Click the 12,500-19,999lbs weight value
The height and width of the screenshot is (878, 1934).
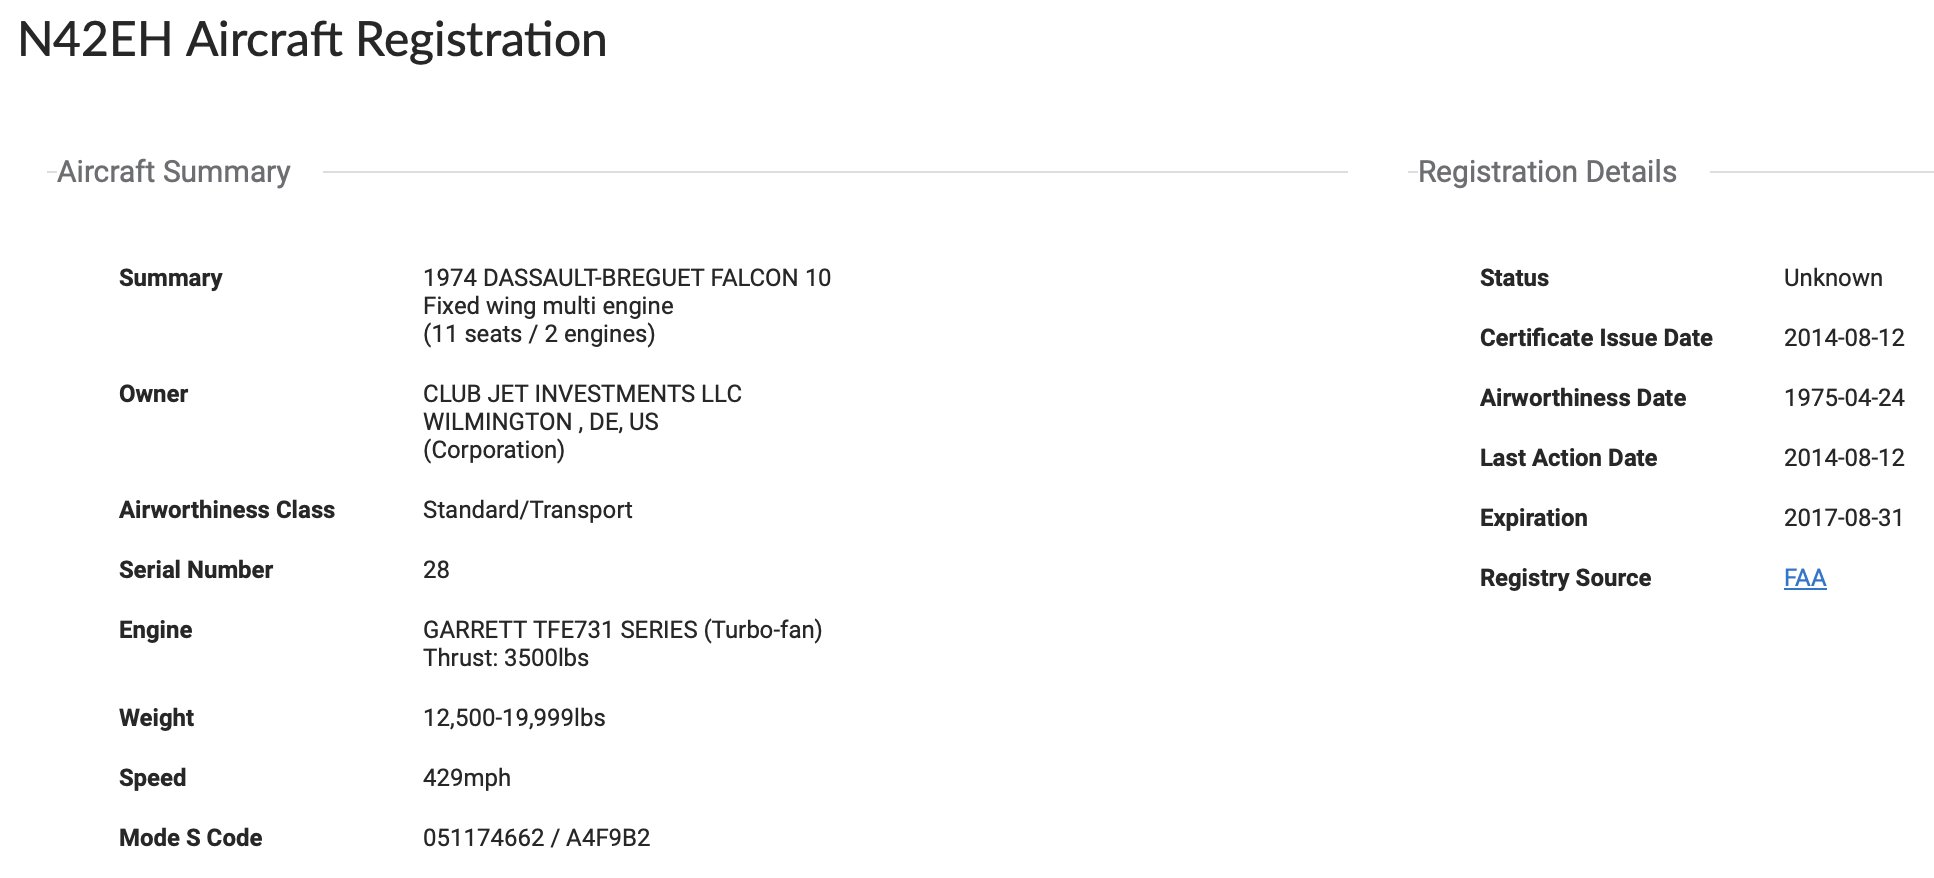point(514,718)
